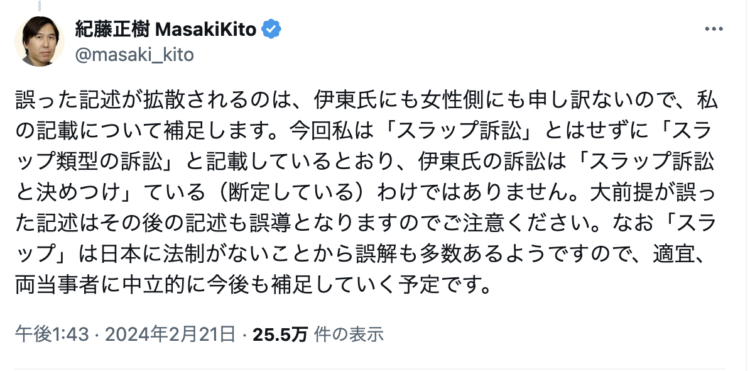Click the blue verified checkmark badge

271,30
